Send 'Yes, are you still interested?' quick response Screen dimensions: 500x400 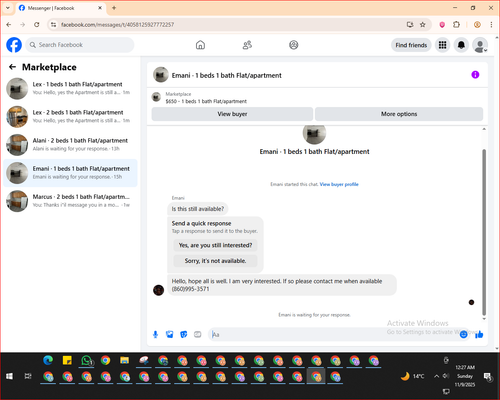pos(215,245)
